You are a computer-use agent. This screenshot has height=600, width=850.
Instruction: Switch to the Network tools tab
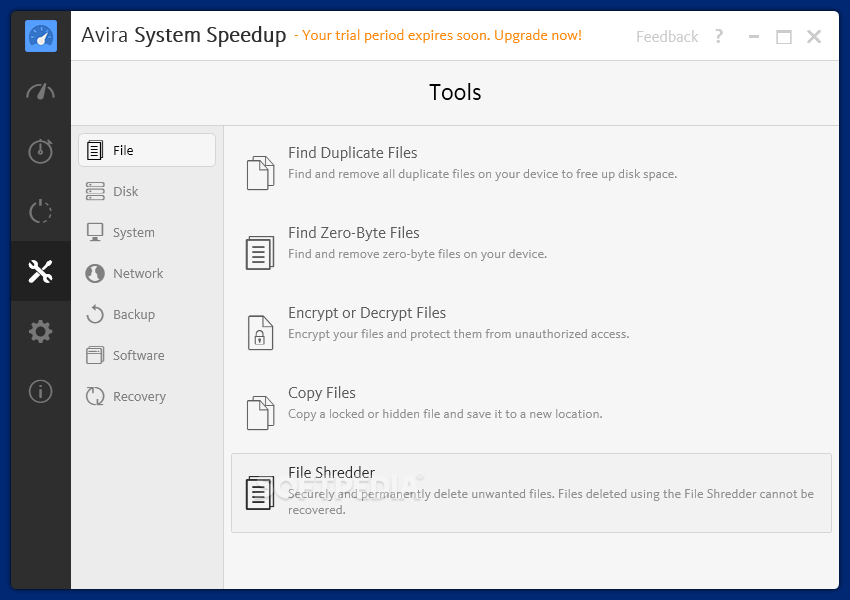pyautogui.click(x=147, y=273)
